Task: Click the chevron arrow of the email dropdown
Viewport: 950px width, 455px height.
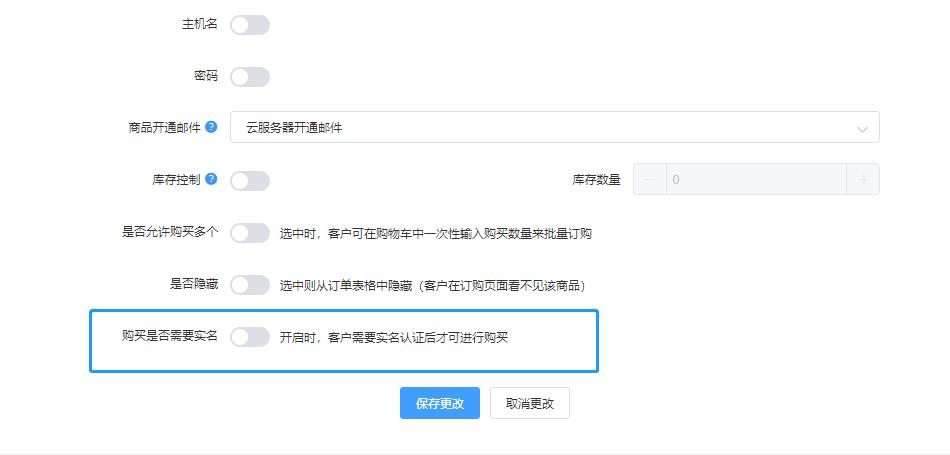Action: [862, 129]
